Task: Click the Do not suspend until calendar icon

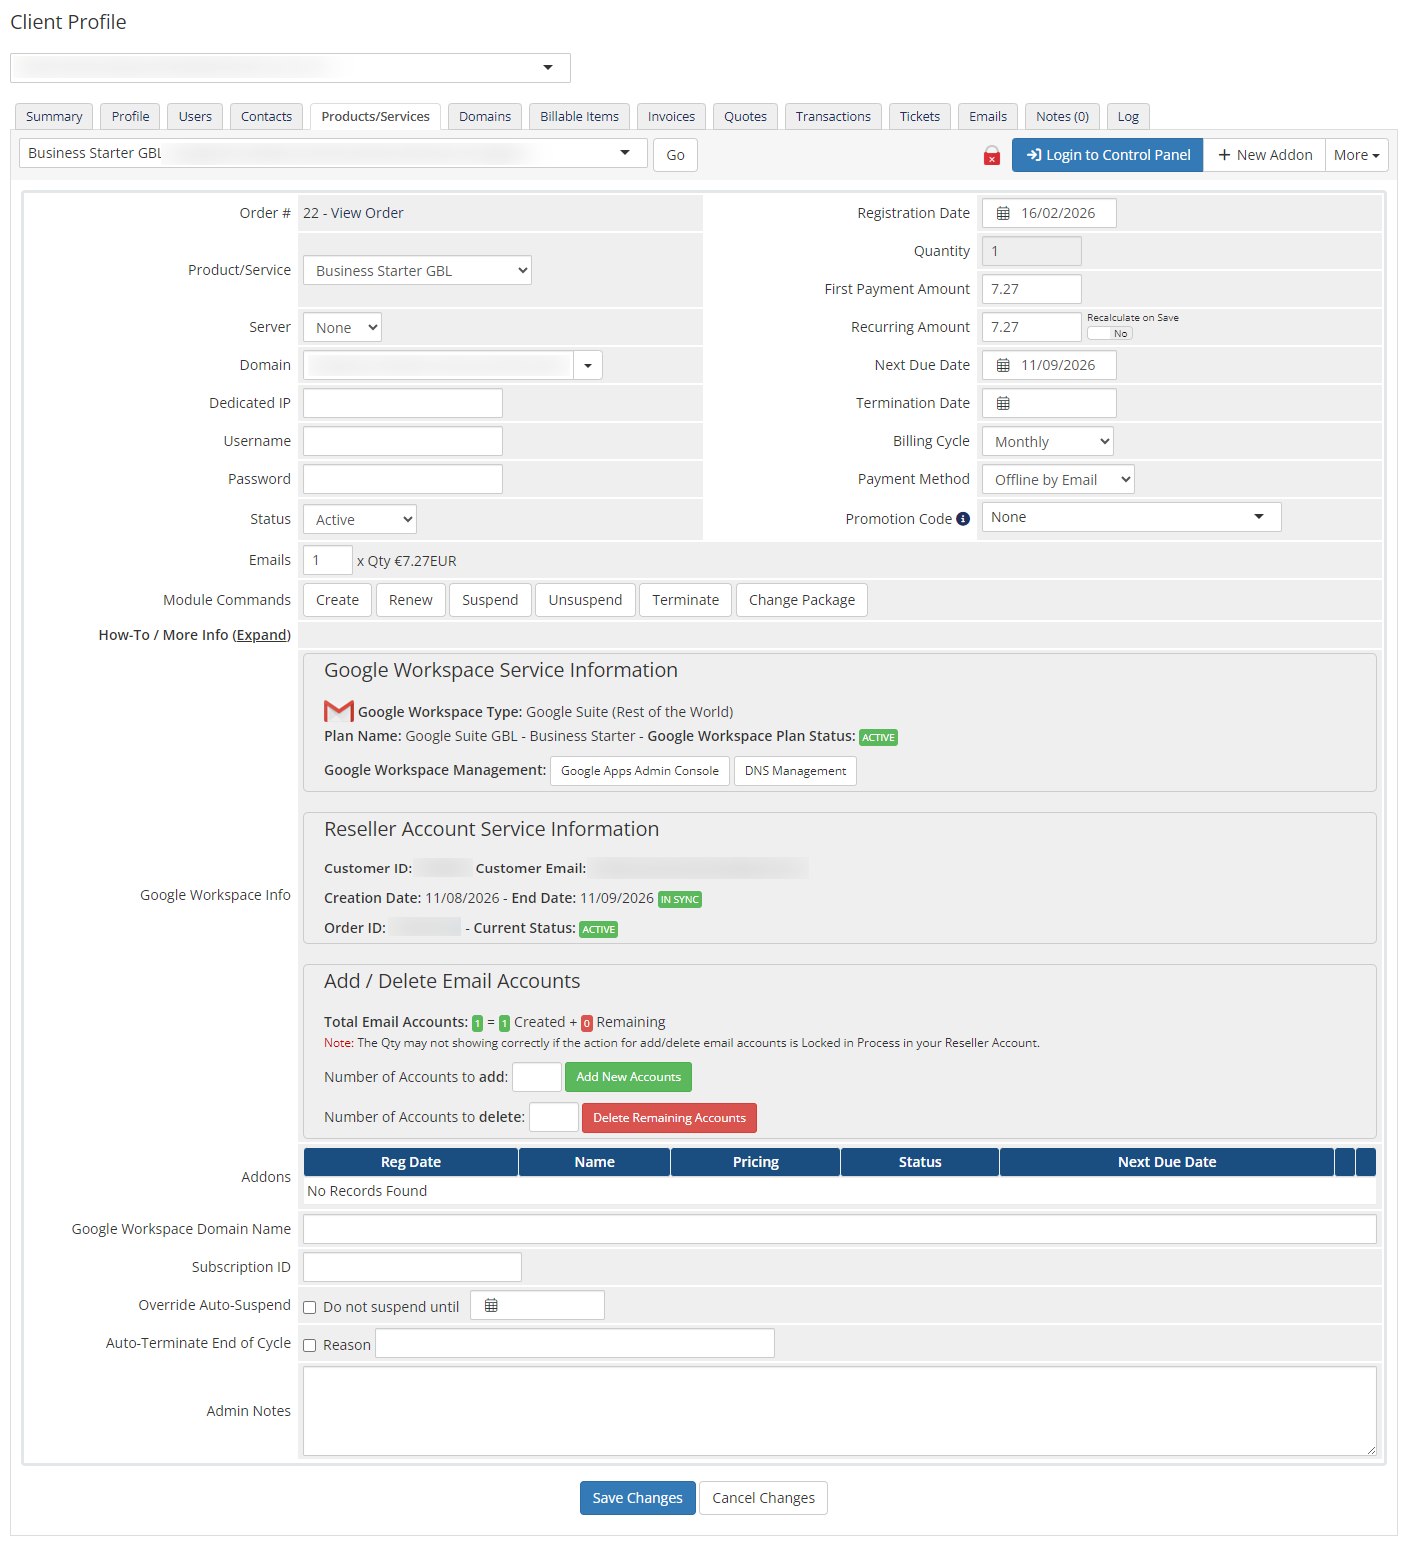Action: (491, 1305)
